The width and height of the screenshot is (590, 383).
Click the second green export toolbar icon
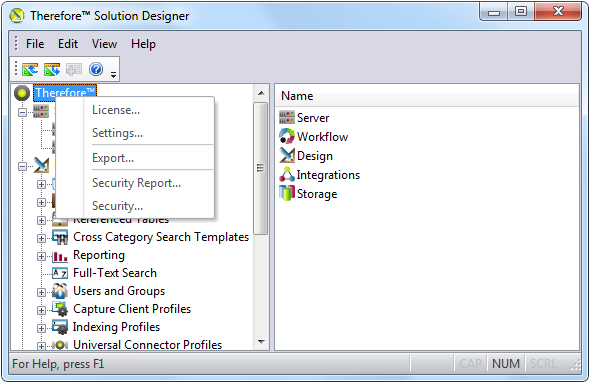tap(52, 69)
